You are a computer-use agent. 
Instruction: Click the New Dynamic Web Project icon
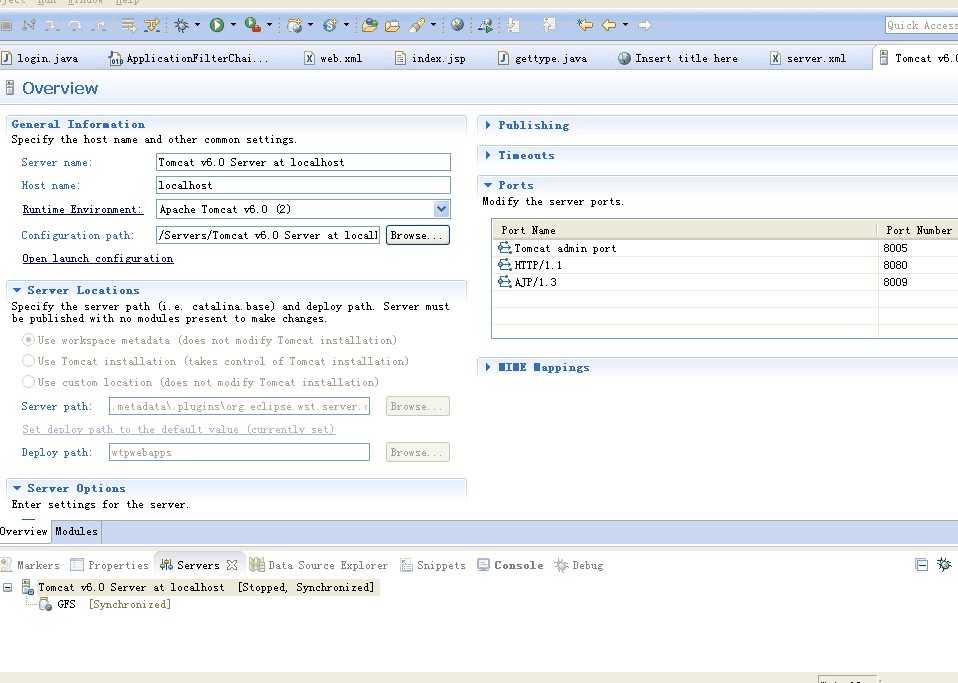[x=294, y=25]
